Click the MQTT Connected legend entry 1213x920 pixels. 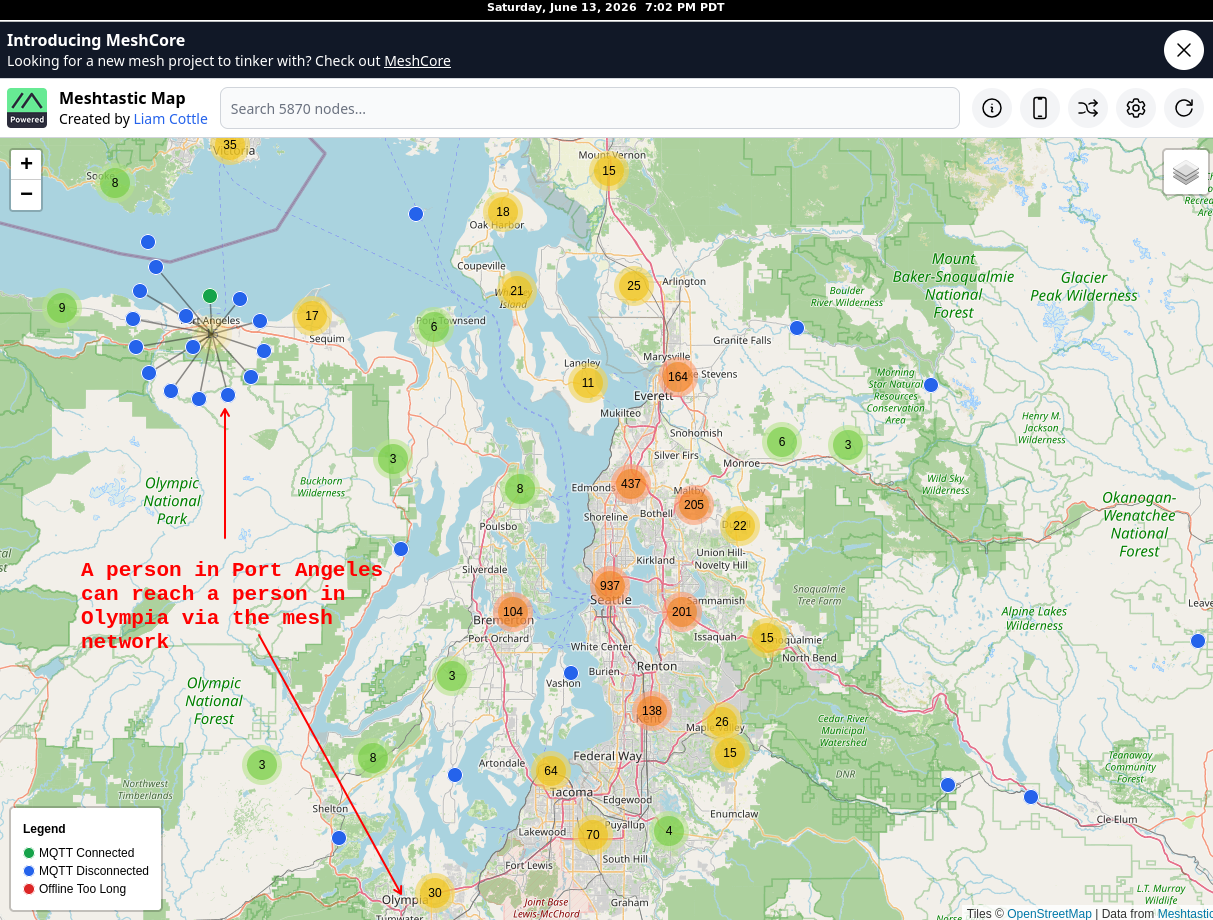point(79,853)
